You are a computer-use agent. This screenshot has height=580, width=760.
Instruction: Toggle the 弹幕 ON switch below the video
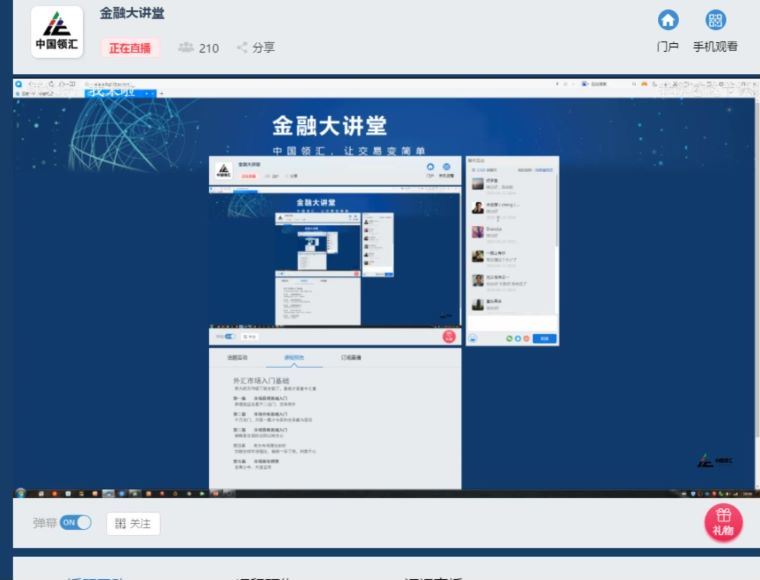[x=76, y=522]
